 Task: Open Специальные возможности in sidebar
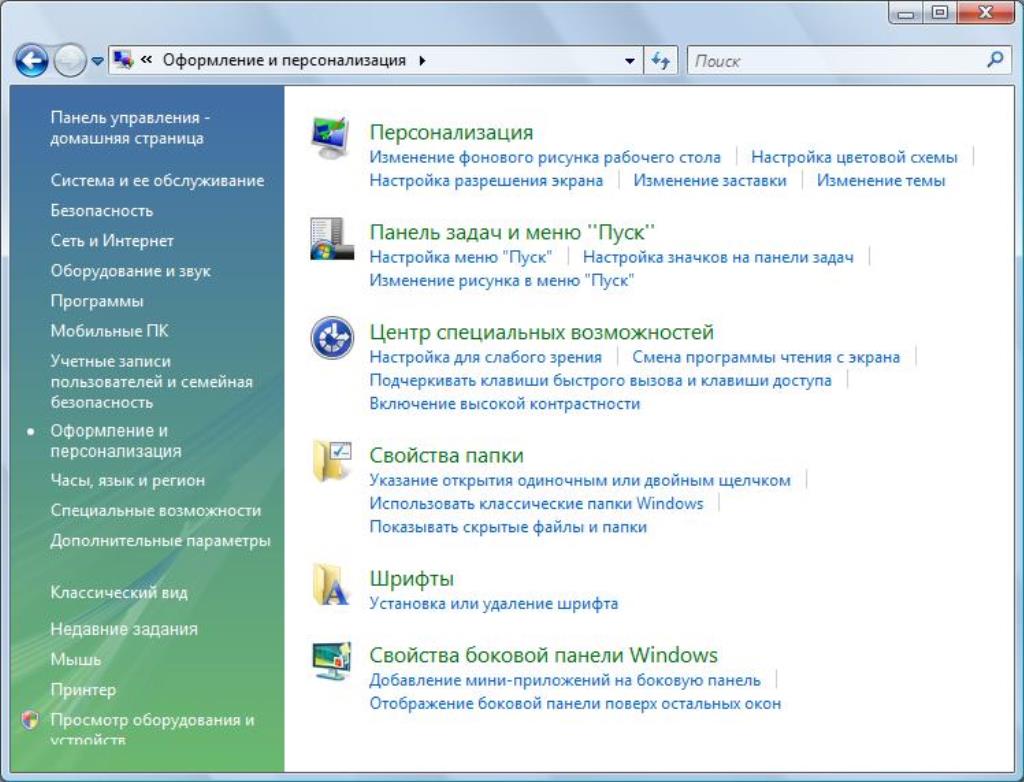point(155,510)
